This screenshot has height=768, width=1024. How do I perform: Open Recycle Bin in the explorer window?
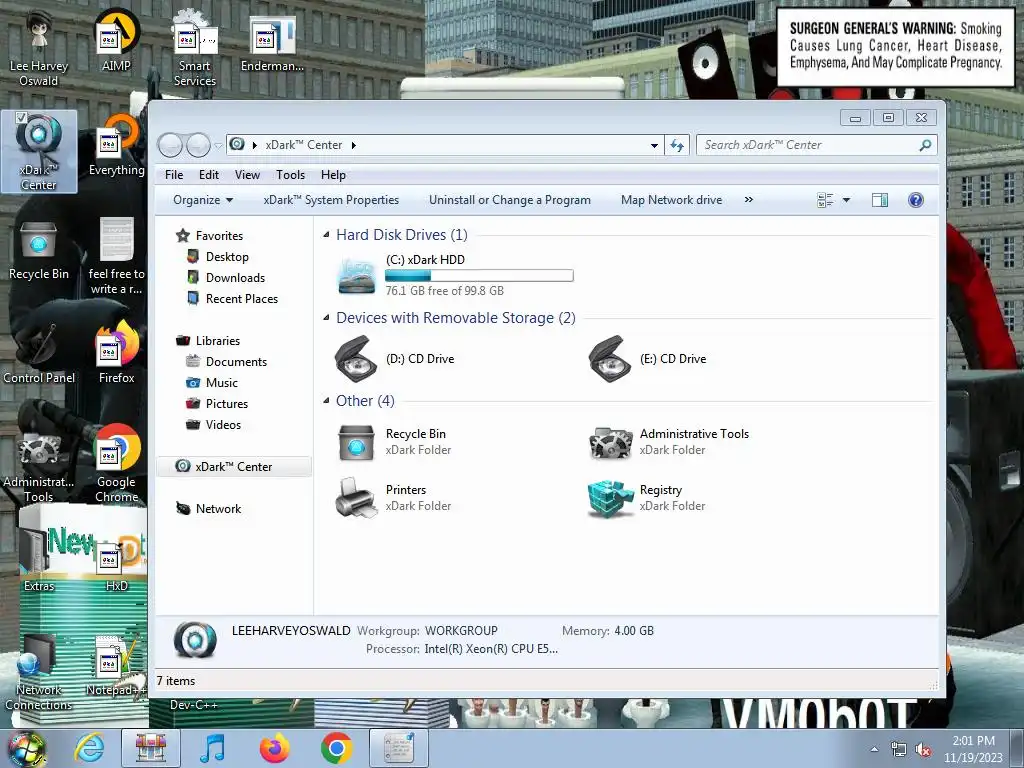(356, 442)
